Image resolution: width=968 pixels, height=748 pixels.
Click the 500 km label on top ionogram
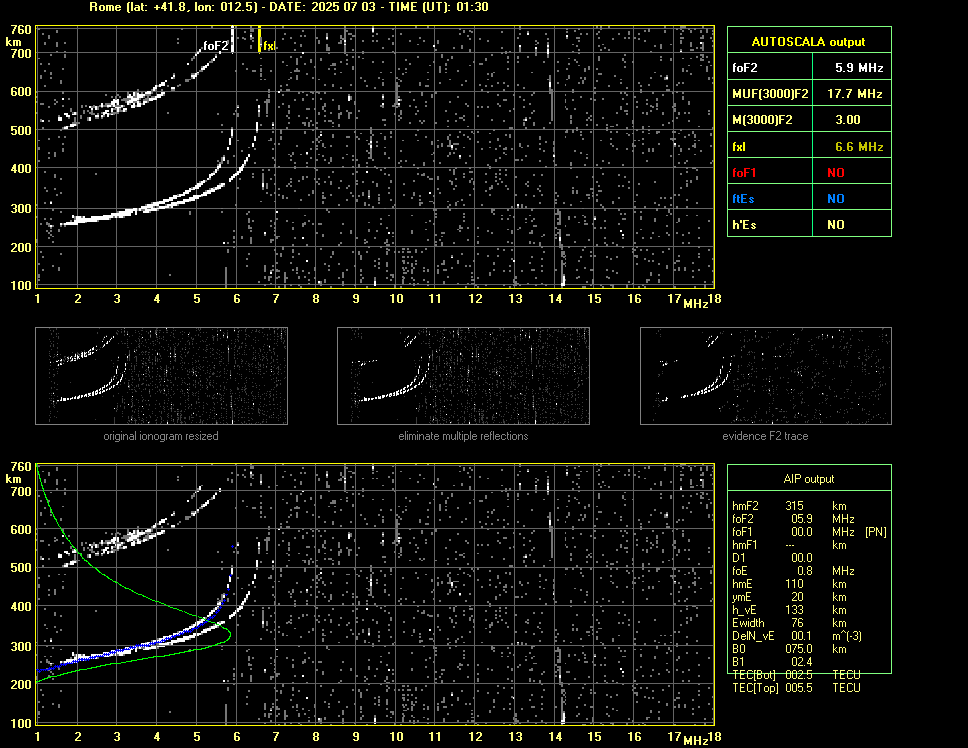click(21, 130)
